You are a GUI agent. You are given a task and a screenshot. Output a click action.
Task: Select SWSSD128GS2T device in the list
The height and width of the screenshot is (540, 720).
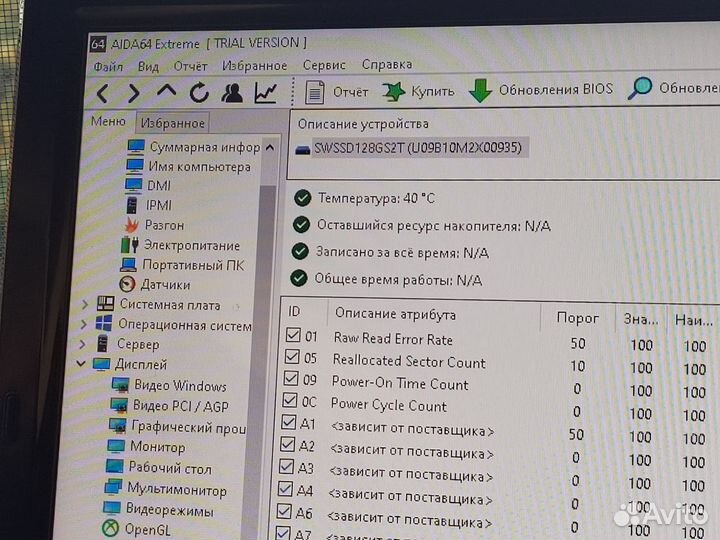pyautogui.click(x=416, y=148)
